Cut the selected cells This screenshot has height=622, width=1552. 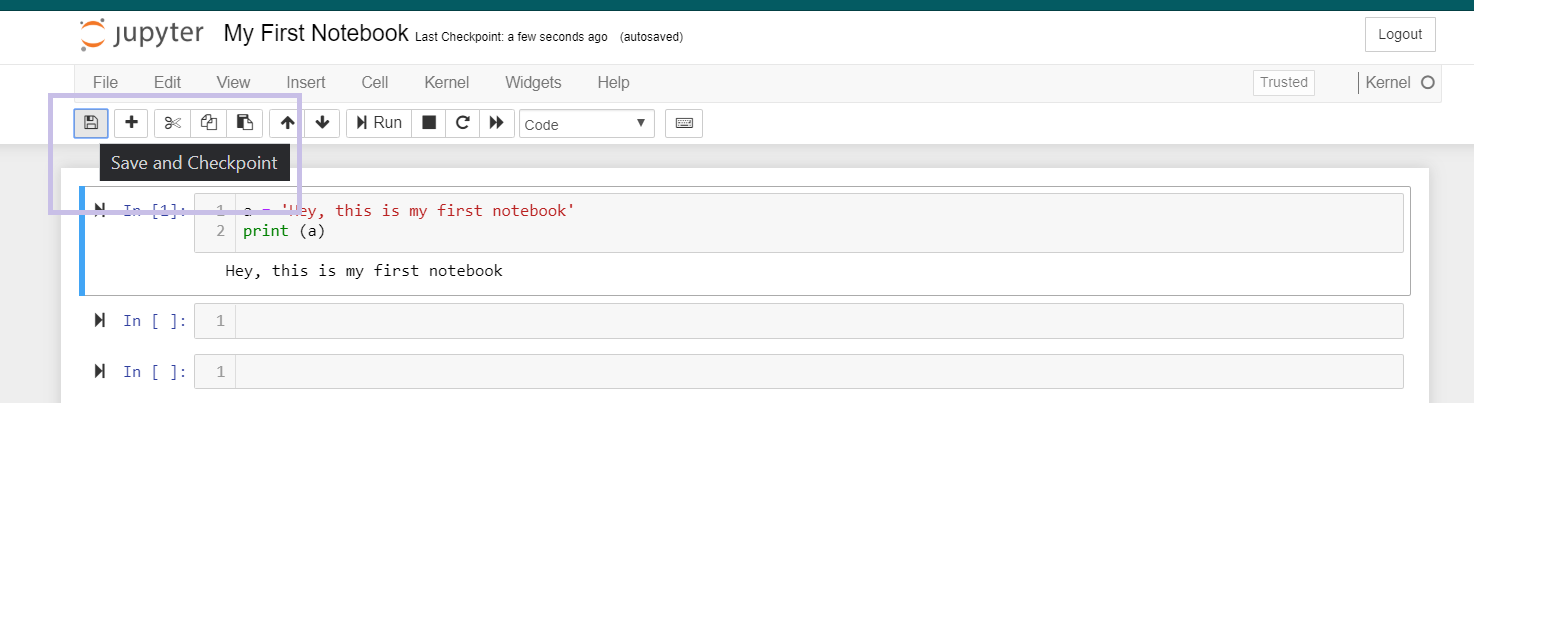pyautogui.click(x=172, y=123)
